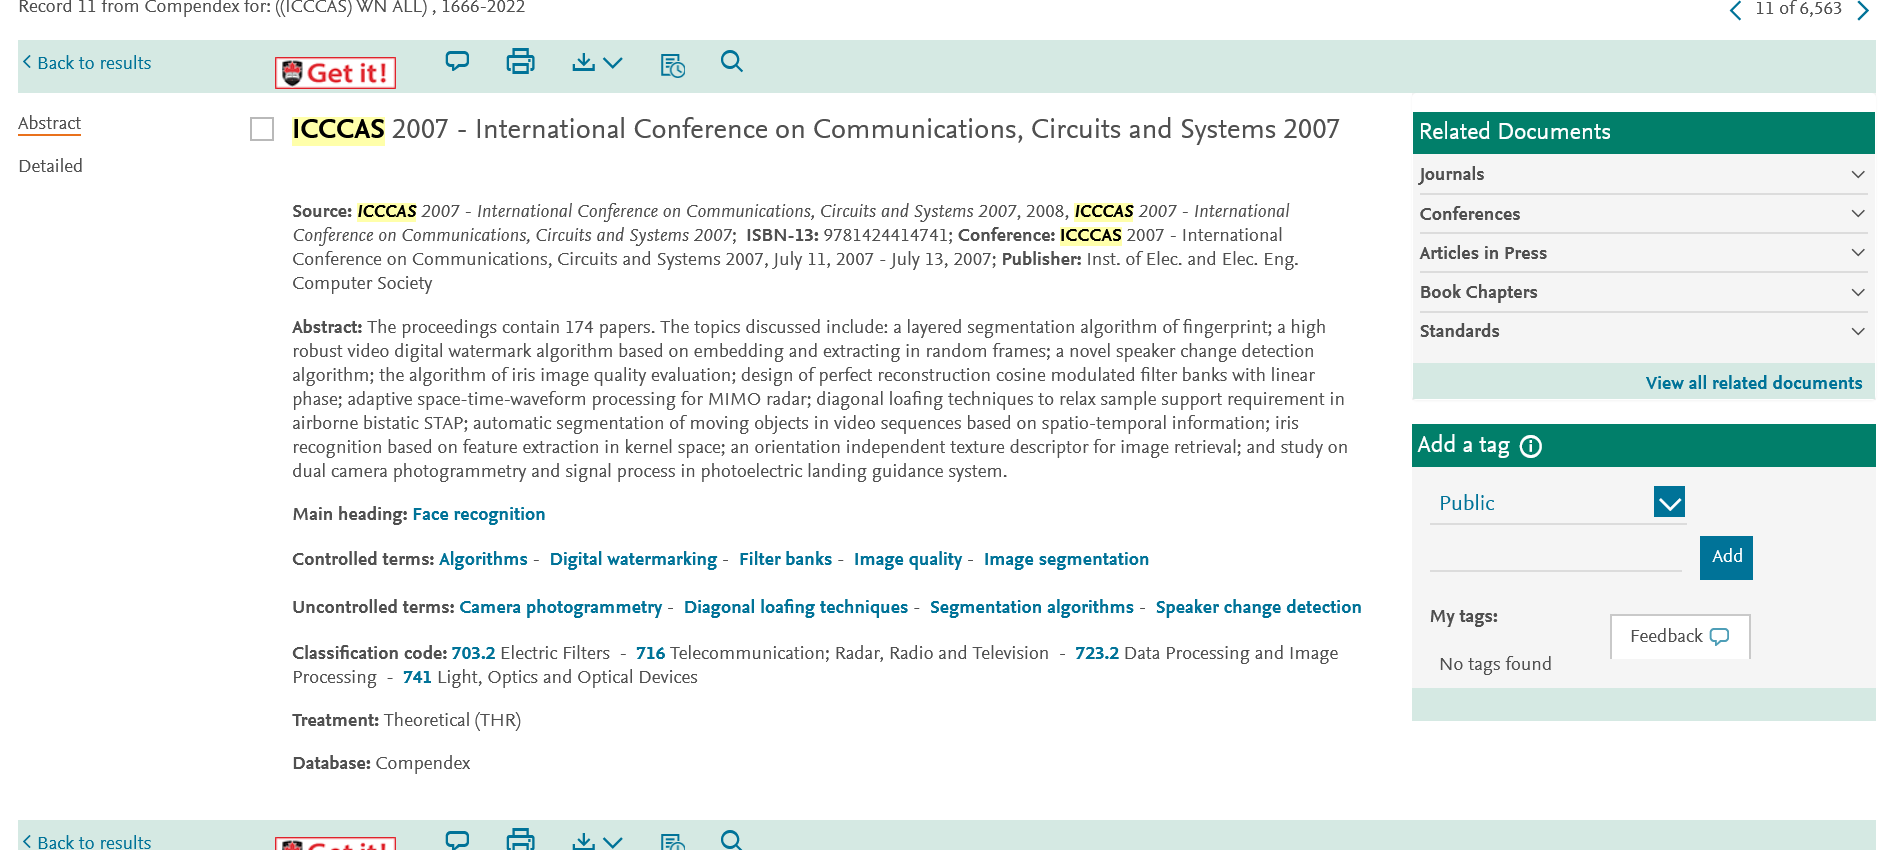Click the Camera photogrammetry uncontrolled term
The width and height of the screenshot is (1893, 850).
[560, 607]
